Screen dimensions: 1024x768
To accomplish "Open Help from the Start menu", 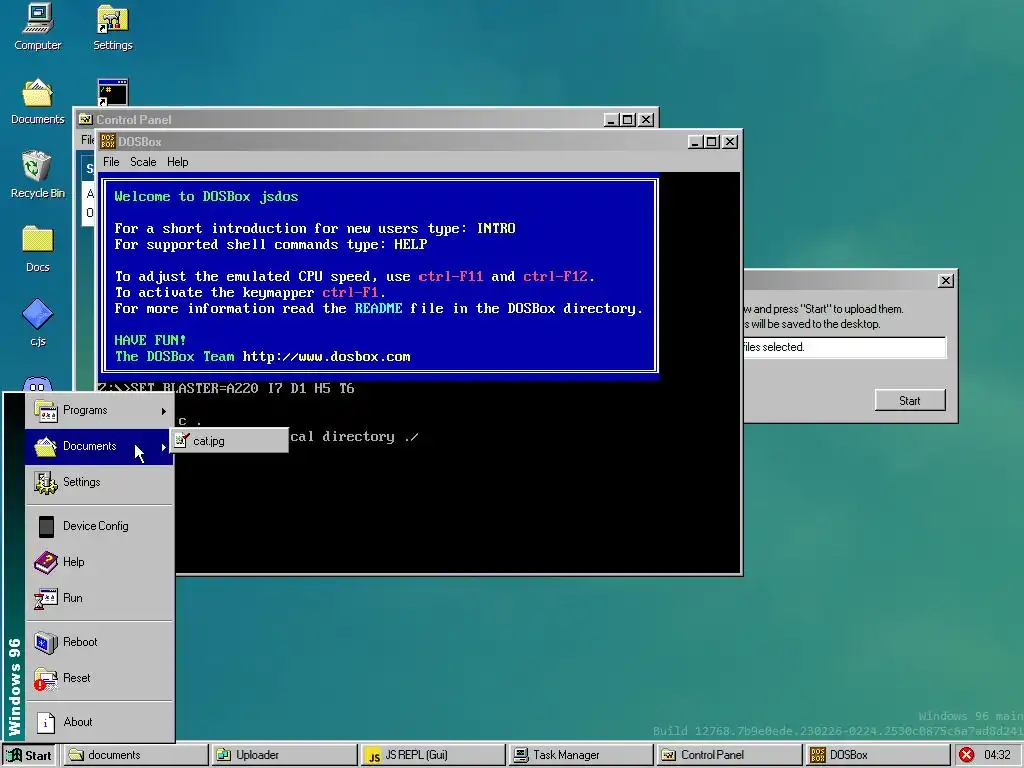I will [99, 562].
